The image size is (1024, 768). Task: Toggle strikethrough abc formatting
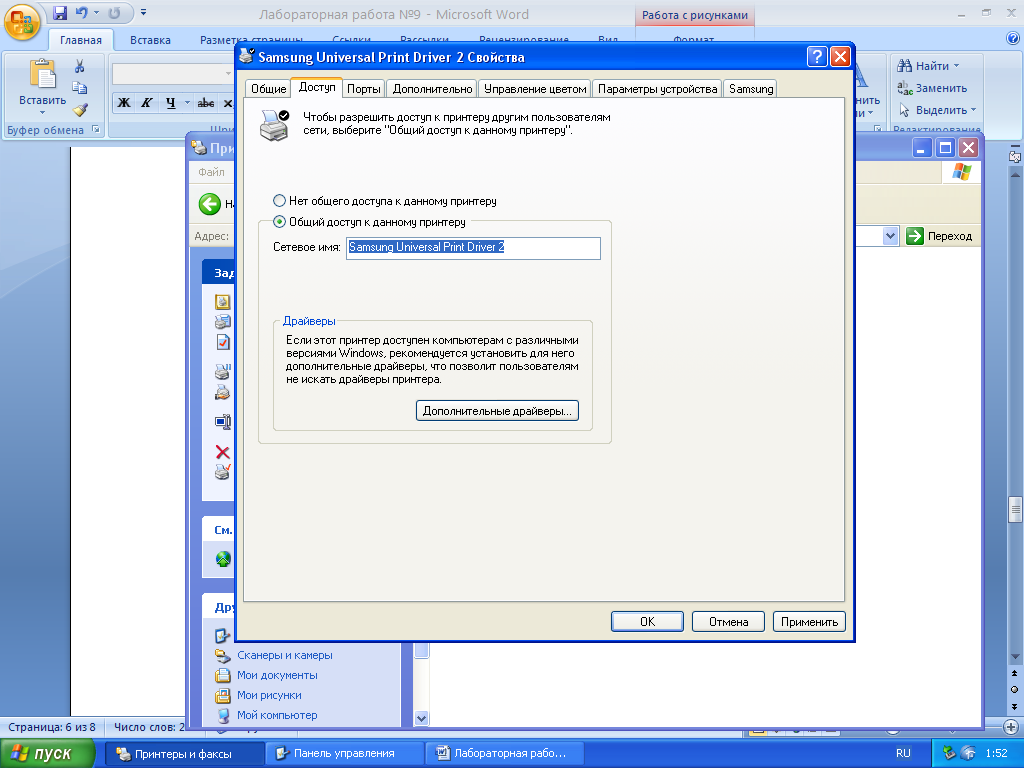[x=206, y=103]
